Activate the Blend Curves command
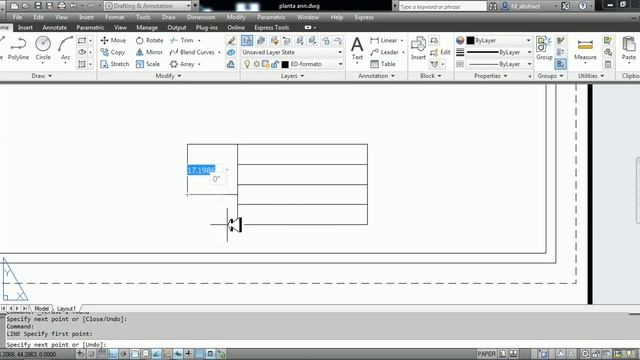Image resolution: width=640 pixels, height=360 pixels. pyautogui.click(x=192, y=52)
